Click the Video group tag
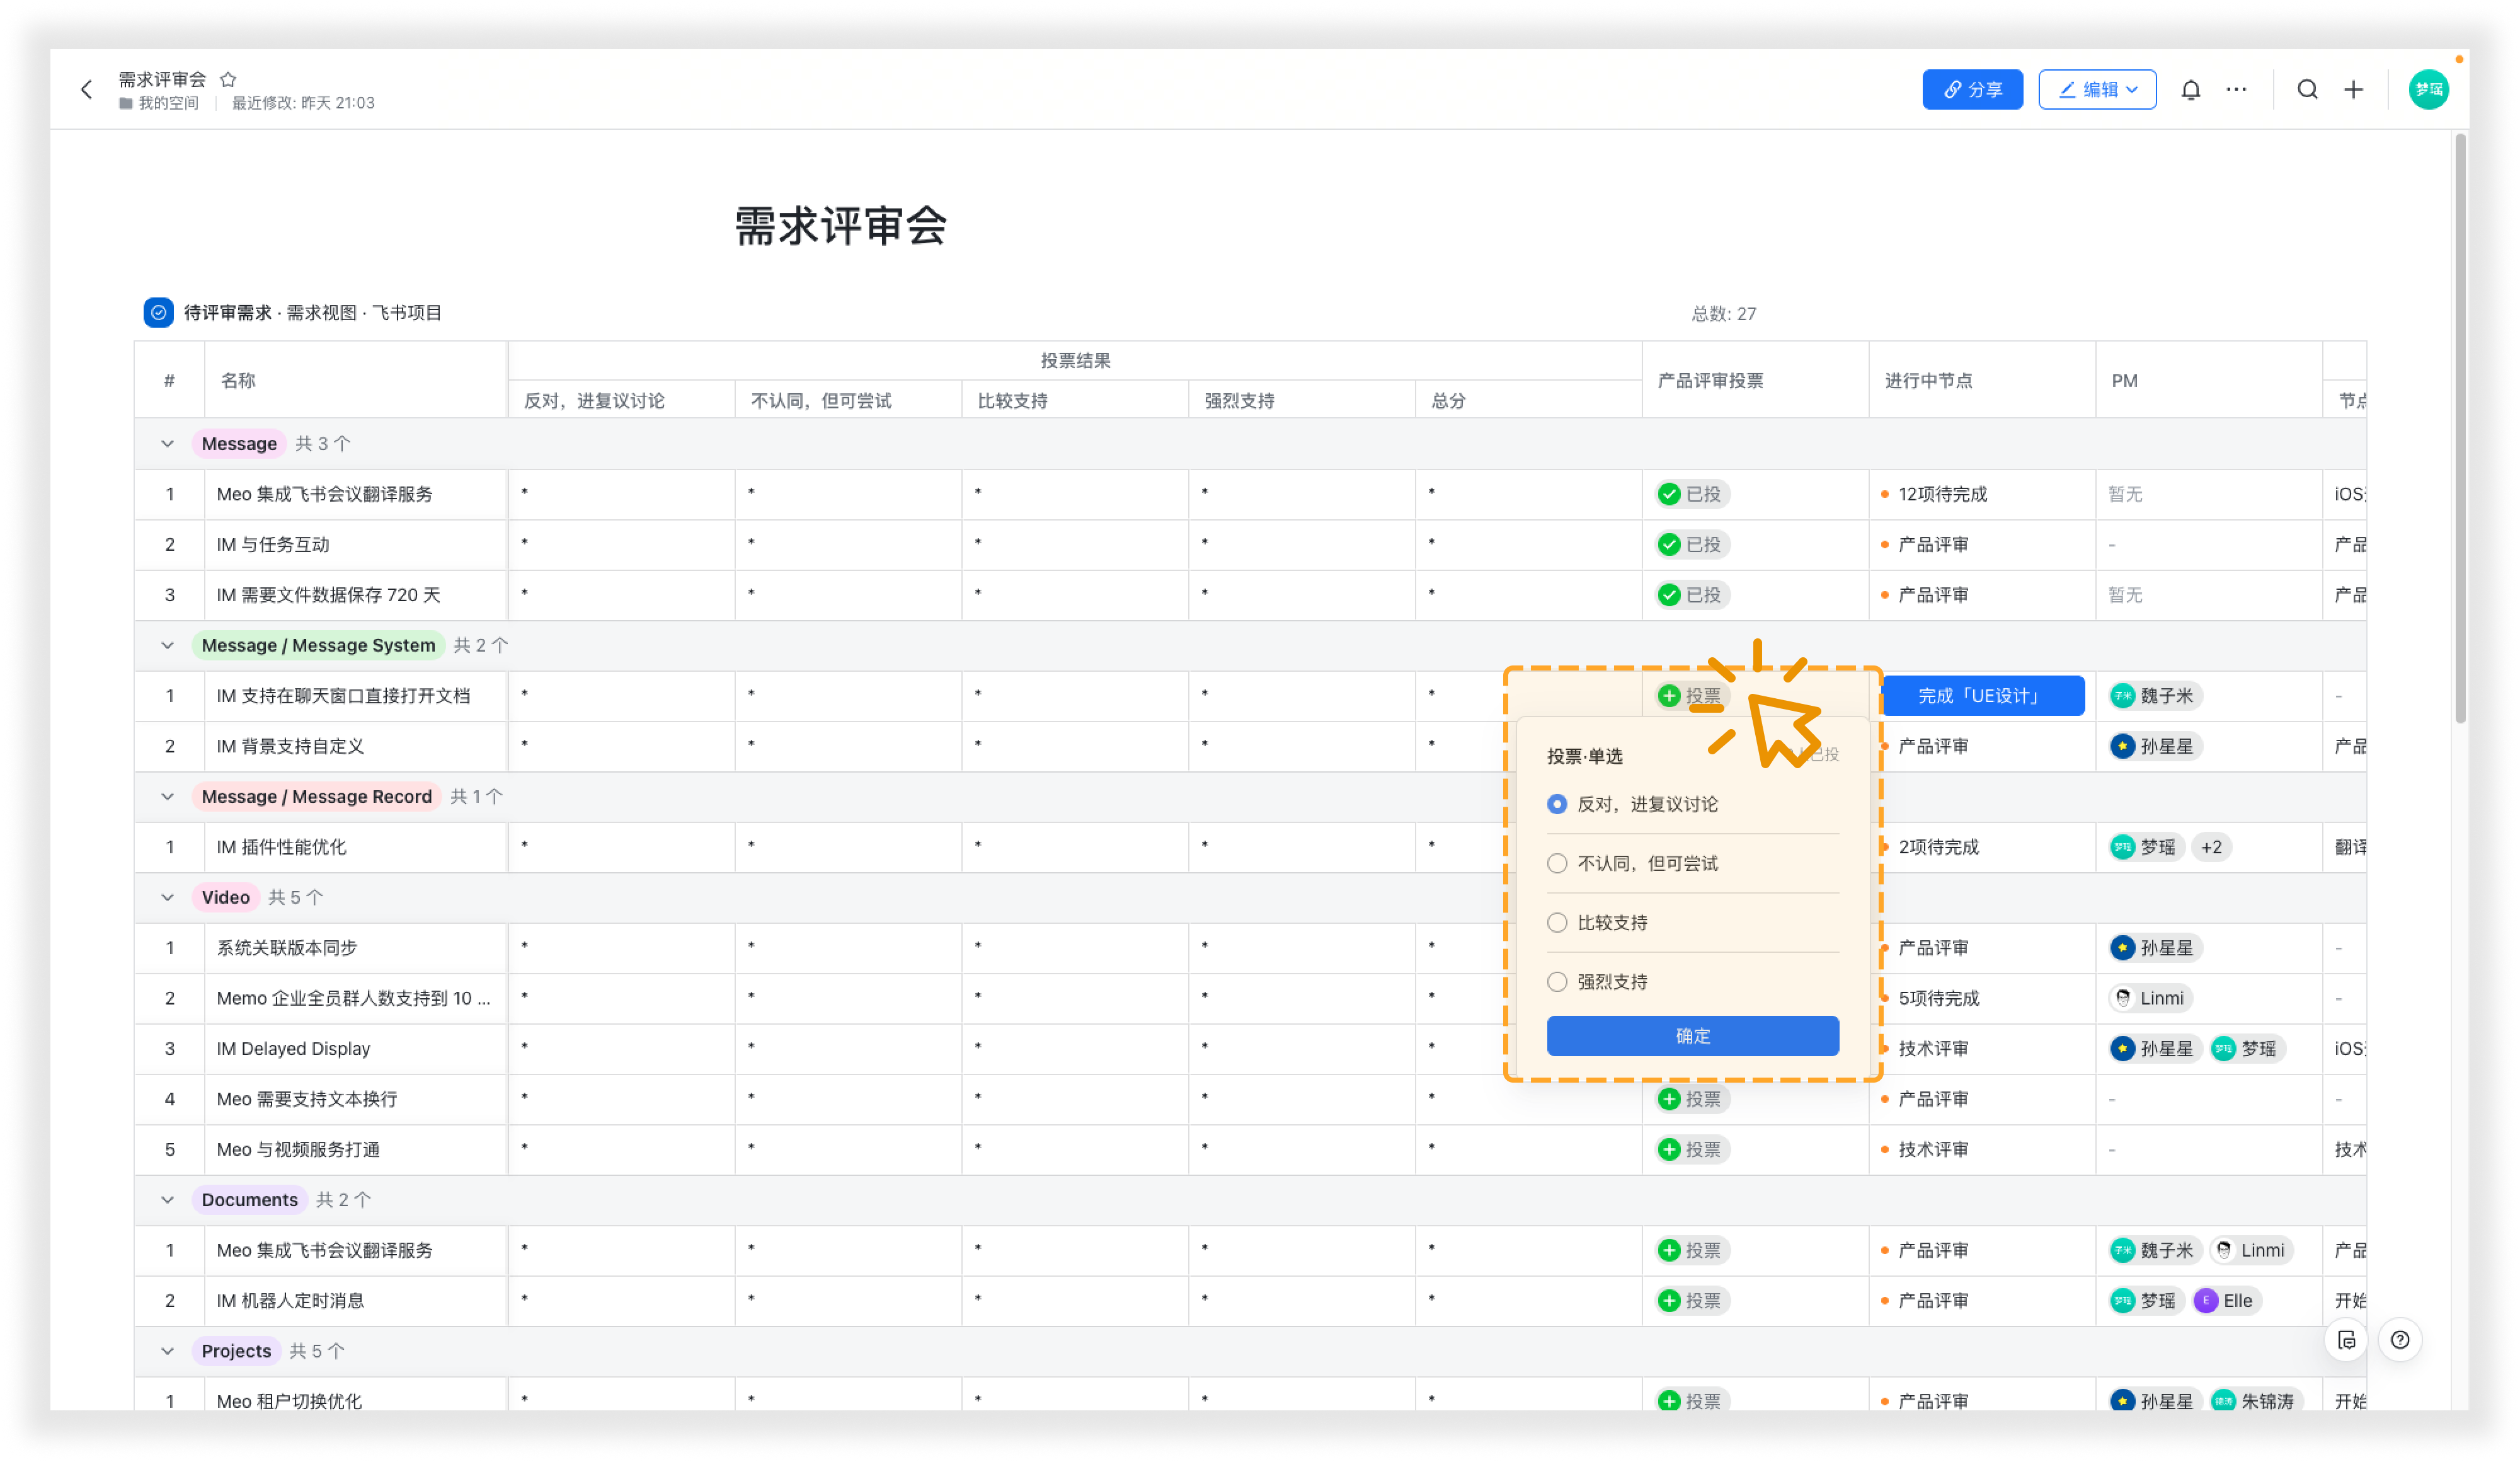This screenshot has height=1462, width=2520. (x=225, y=898)
